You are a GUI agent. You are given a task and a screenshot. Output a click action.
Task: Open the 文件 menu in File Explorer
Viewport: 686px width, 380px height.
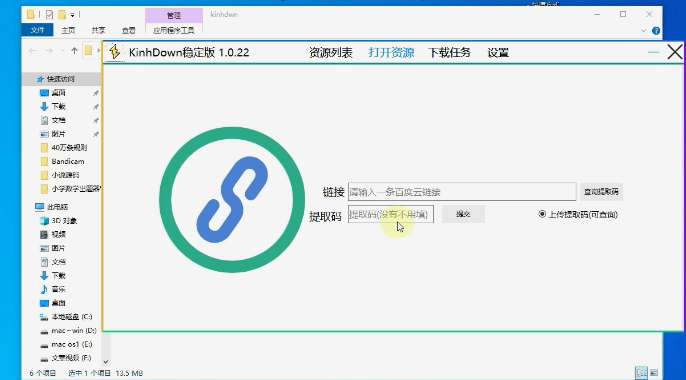point(37,30)
